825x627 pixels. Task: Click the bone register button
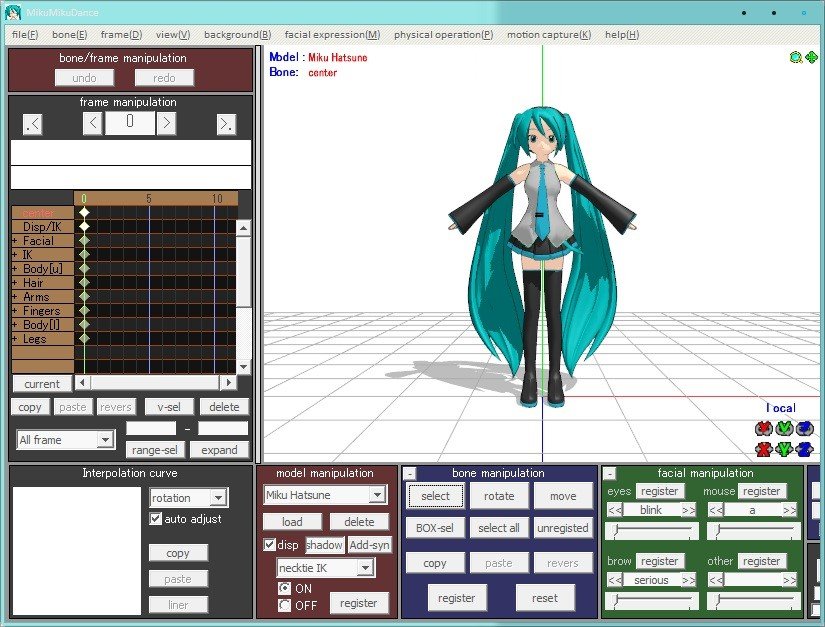point(456,598)
